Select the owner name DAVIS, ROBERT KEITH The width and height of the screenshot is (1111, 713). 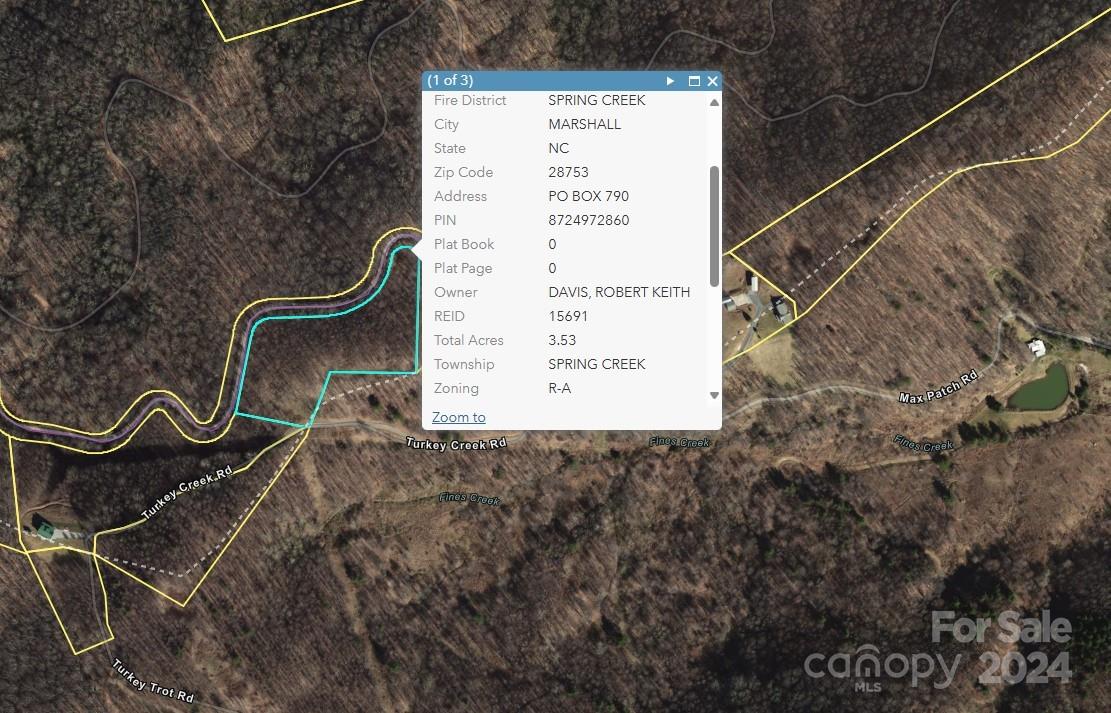pyautogui.click(x=619, y=292)
